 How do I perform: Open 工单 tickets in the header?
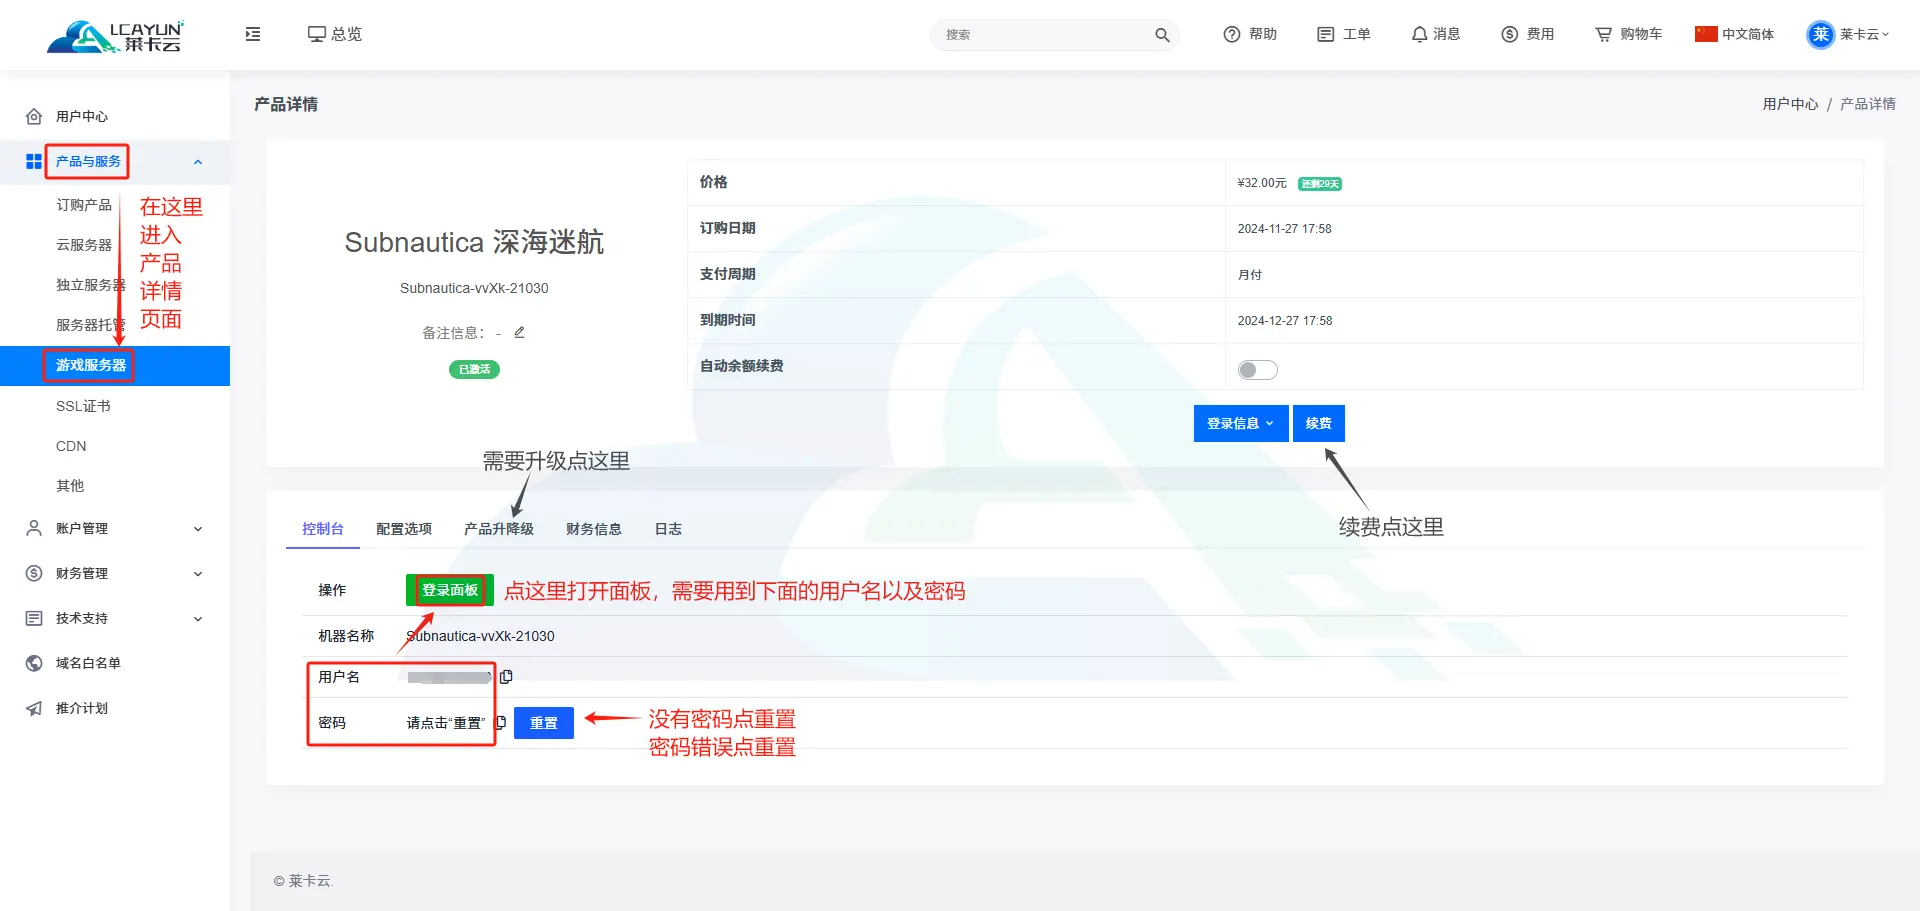(x=1344, y=34)
